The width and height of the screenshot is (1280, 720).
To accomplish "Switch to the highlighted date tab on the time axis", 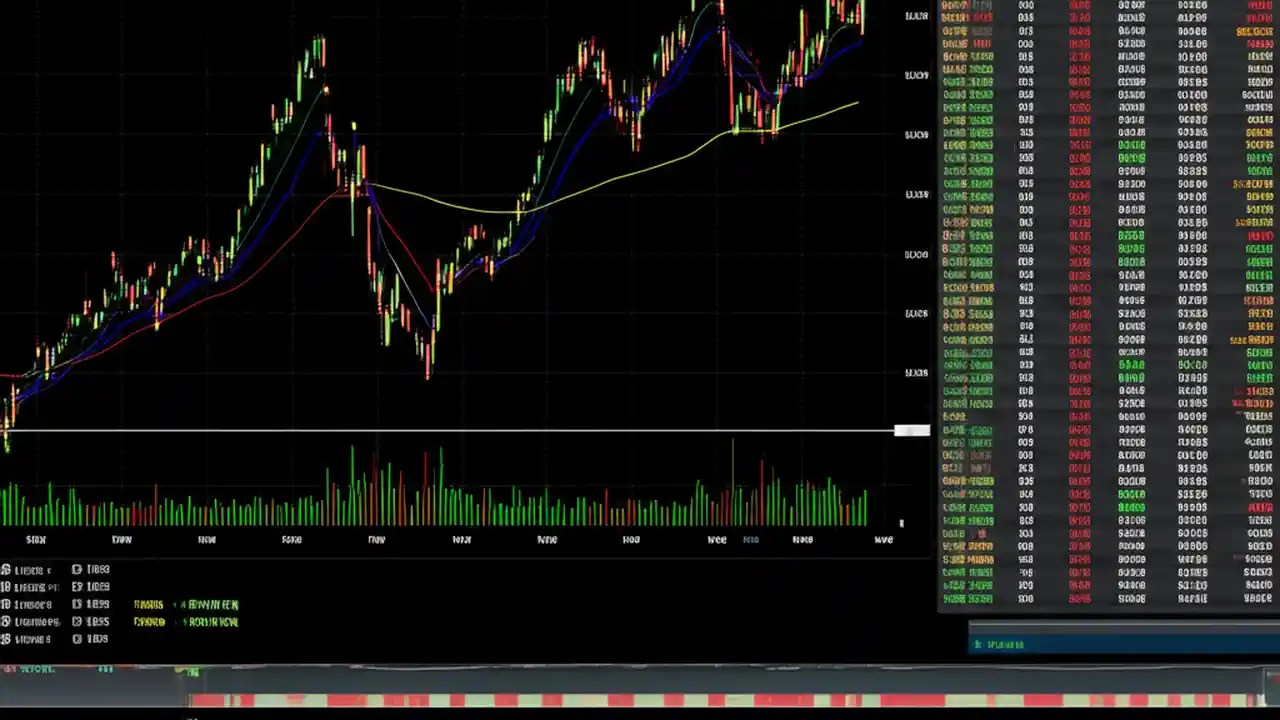I will click(x=750, y=539).
